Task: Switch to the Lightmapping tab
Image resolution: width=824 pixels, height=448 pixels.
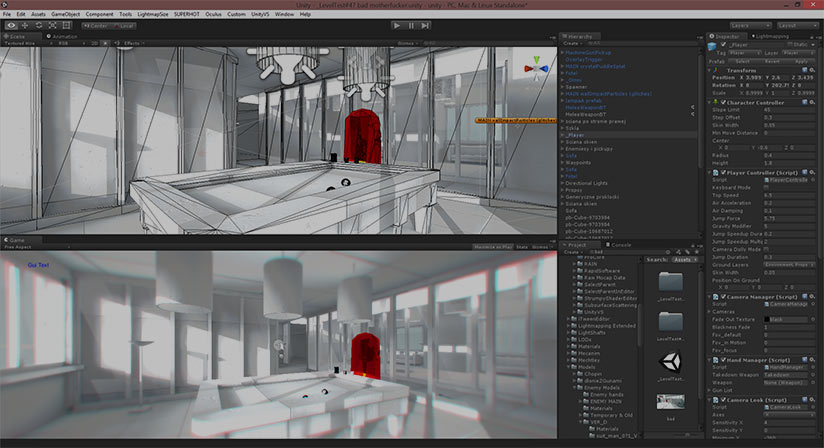Action: [x=770, y=36]
